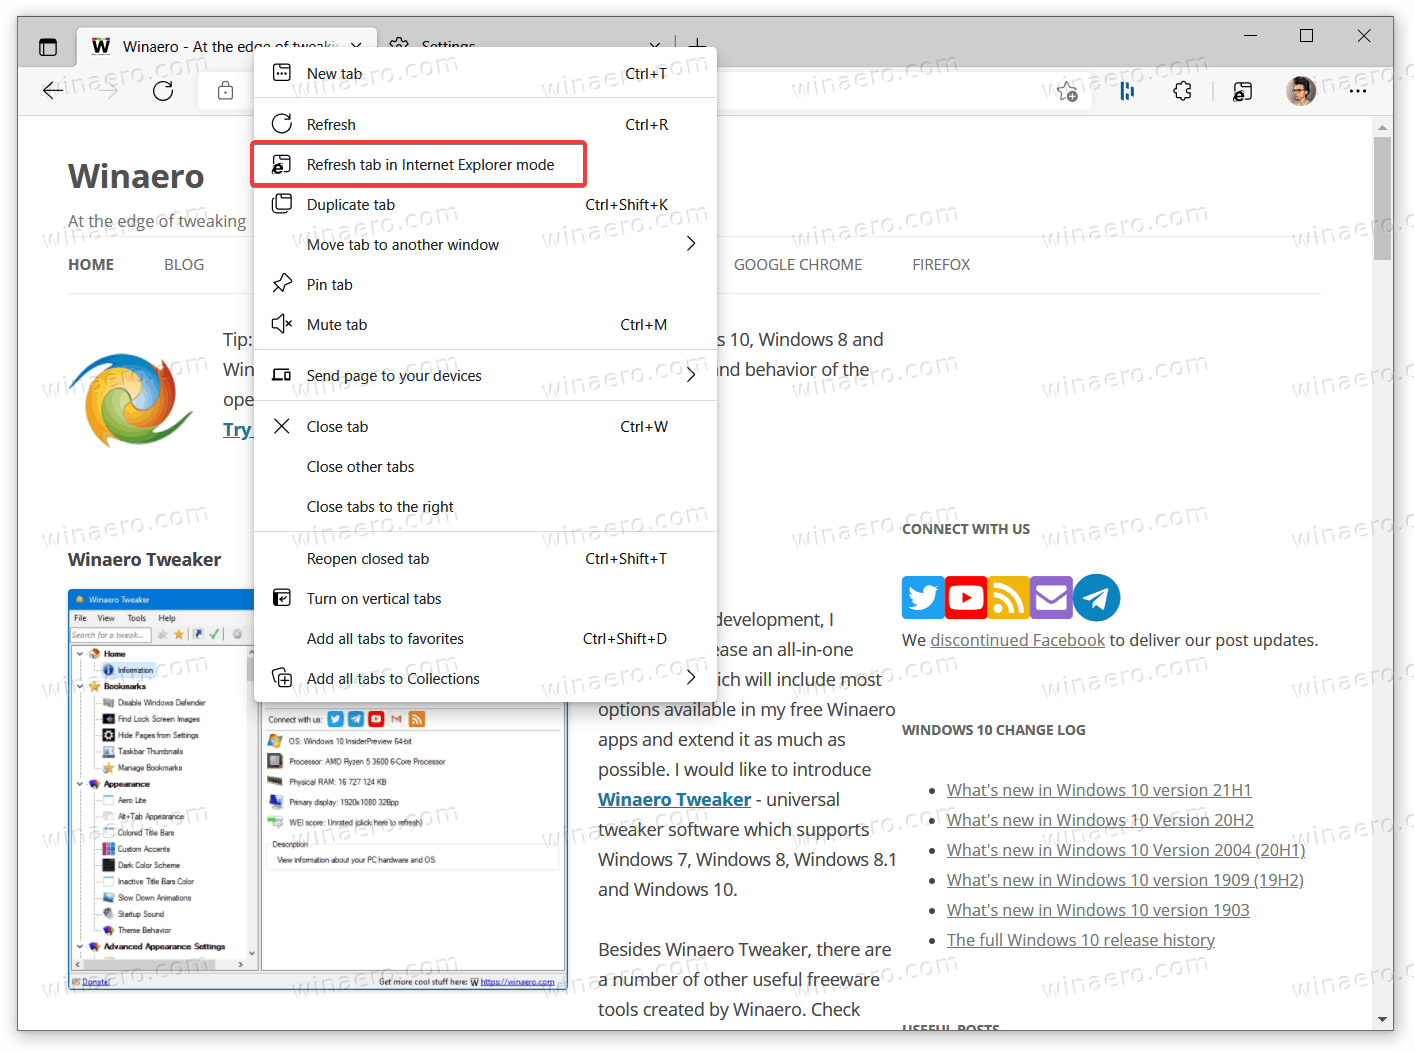Open 'The full Windows 10 release history' link
Image resolution: width=1414 pixels, height=1051 pixels.
pyautogui.click(x=1080, y=939)
